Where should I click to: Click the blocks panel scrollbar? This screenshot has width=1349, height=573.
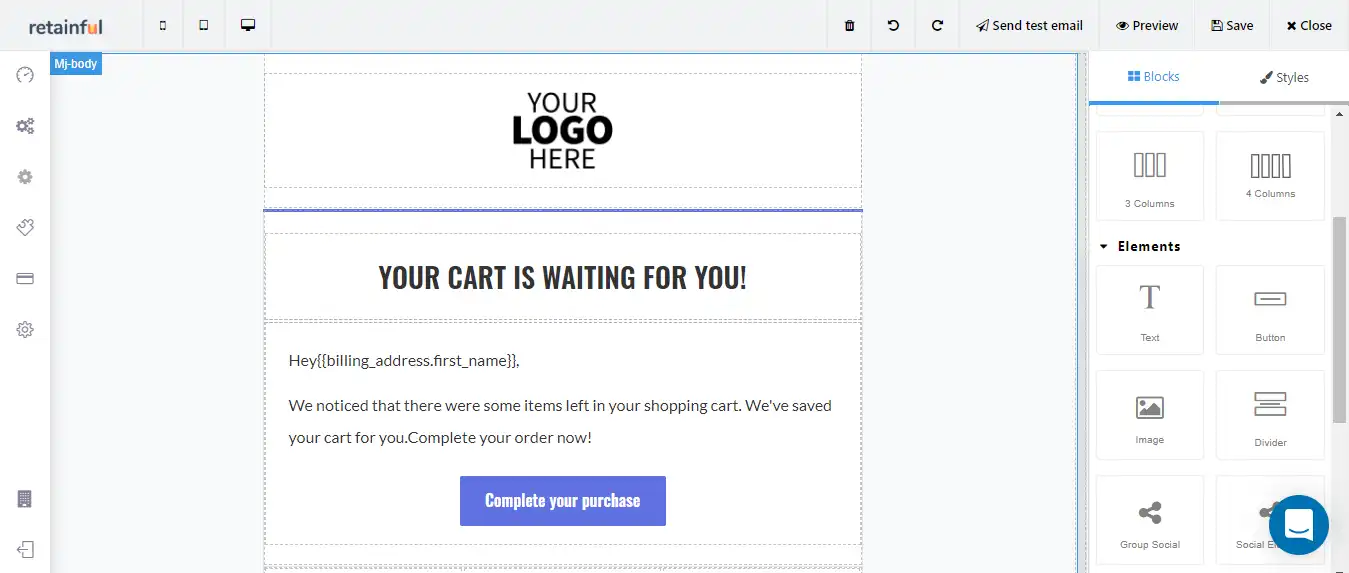(x=1340, y=320)
